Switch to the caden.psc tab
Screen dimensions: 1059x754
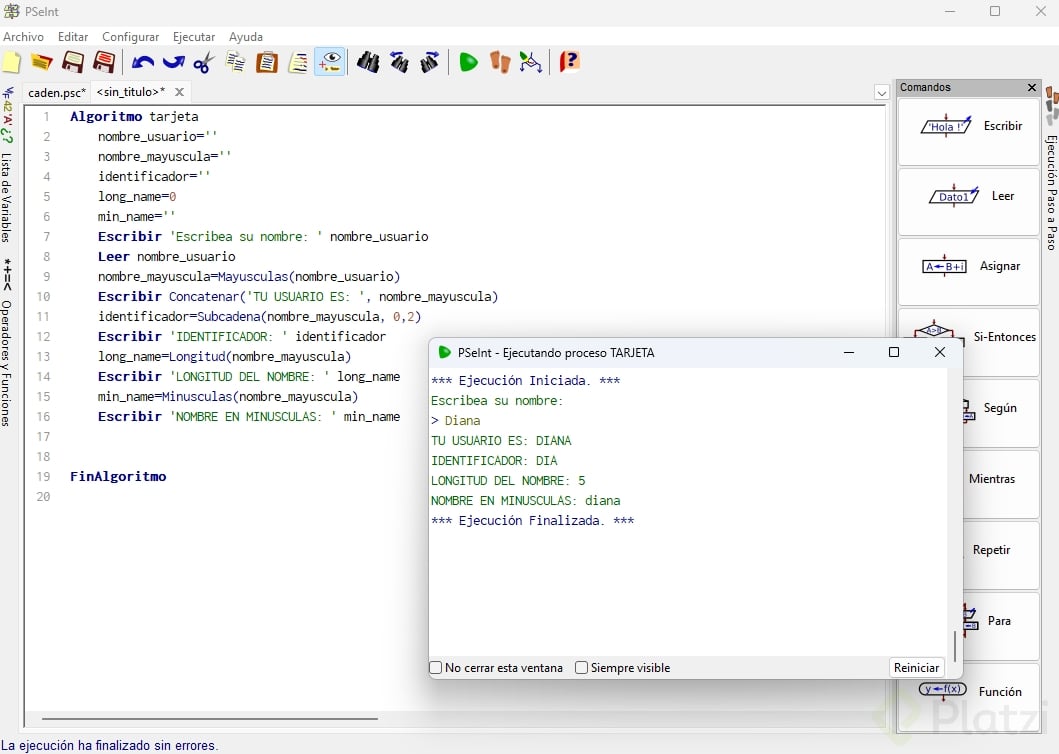click(56, 92)
